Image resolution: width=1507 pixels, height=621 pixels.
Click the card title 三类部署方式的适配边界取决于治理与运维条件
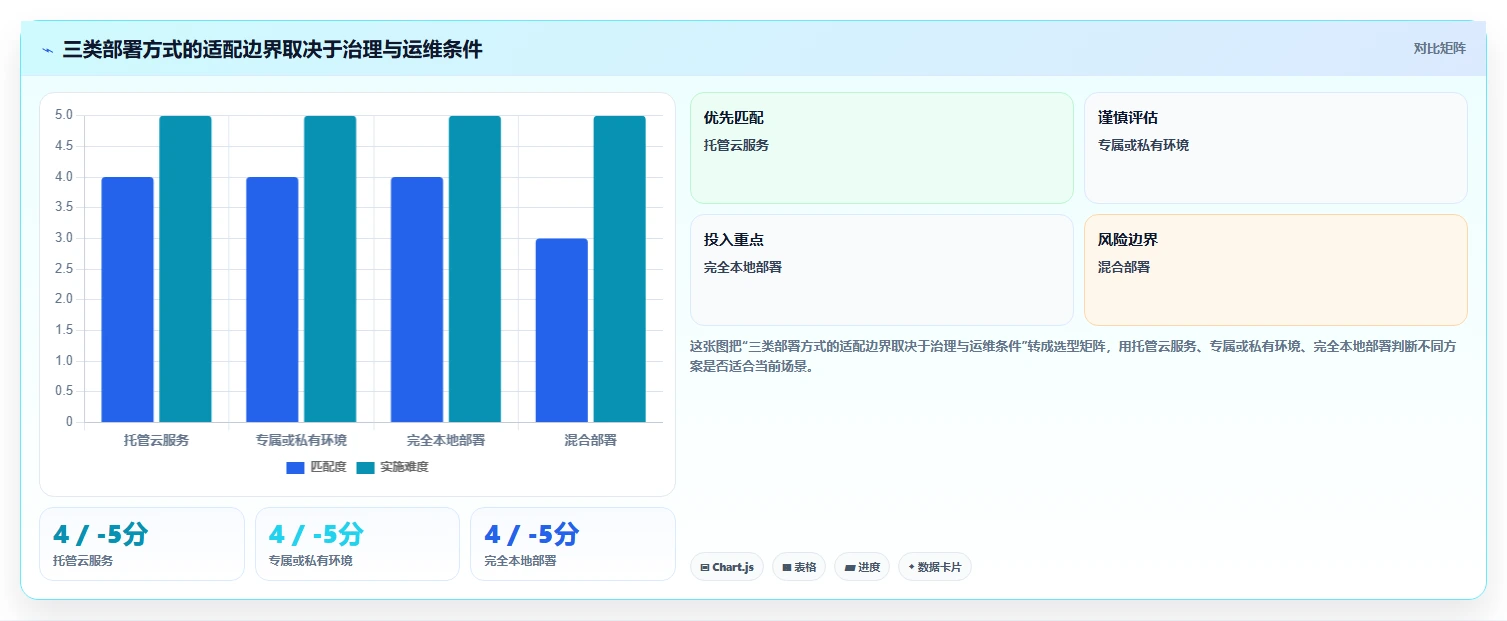[x=272, y=50]
